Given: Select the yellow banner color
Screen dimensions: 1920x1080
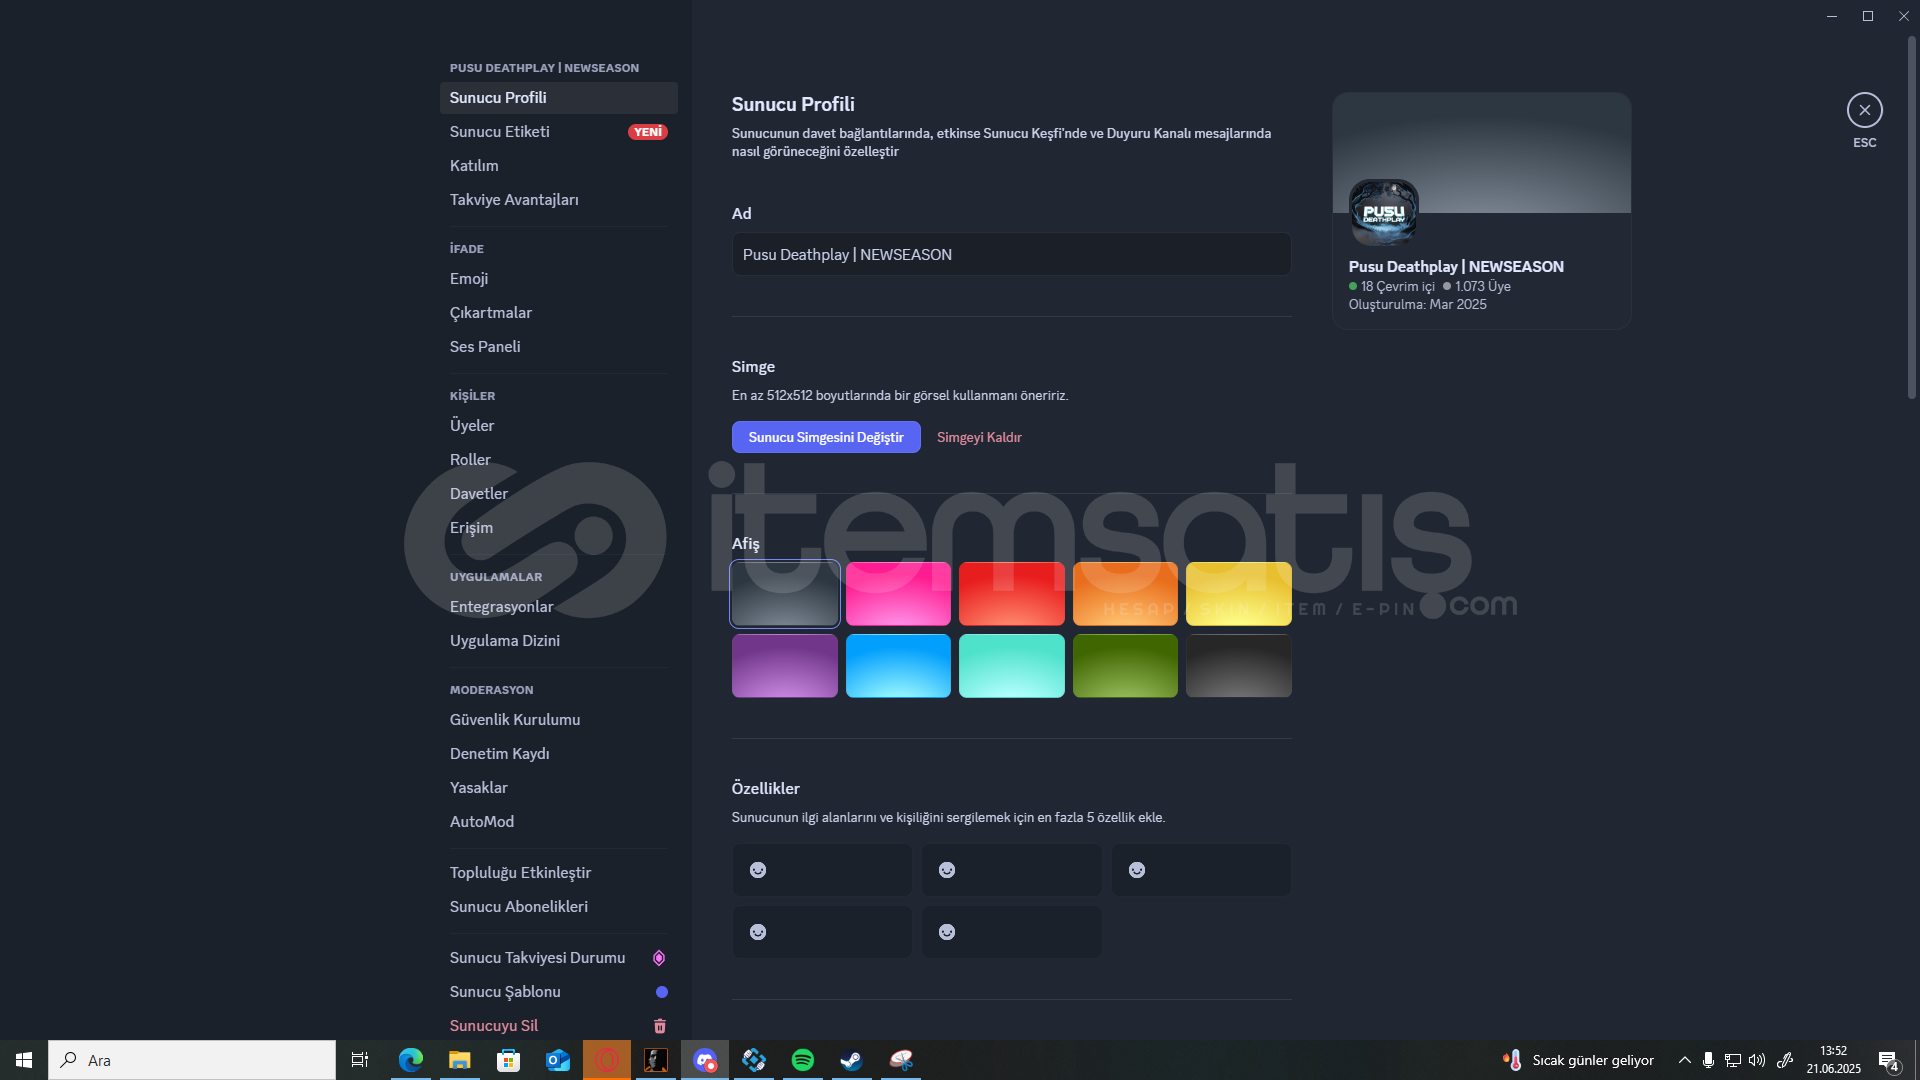Looking at the screenshot, I should [x=1239, y=594].
